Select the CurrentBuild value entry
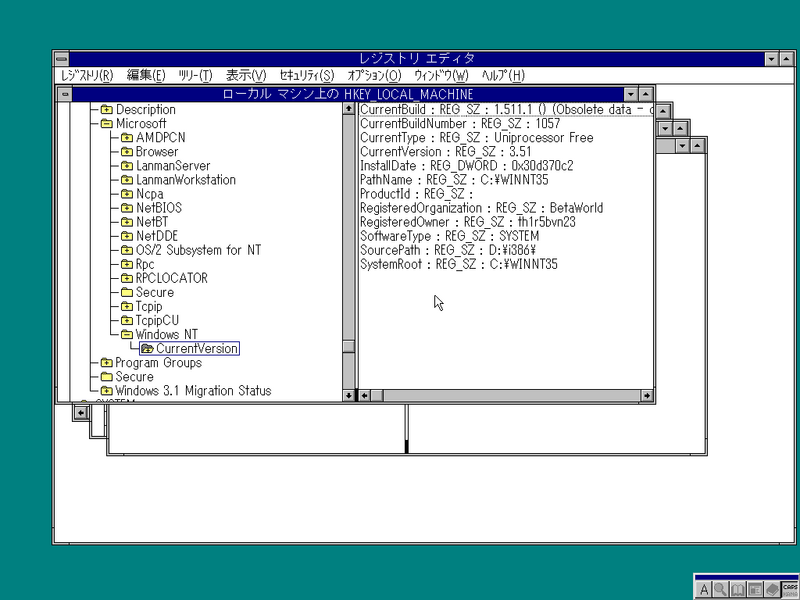 pos(506,109)
